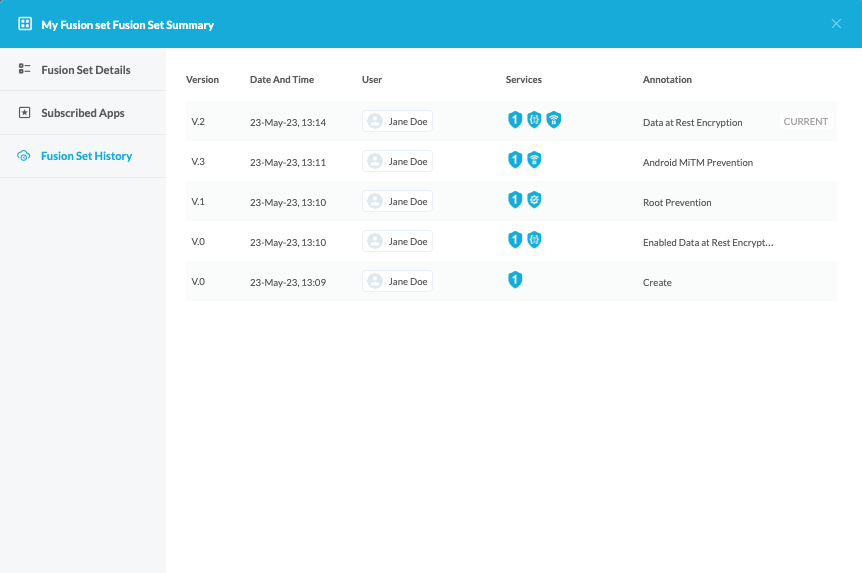Click the number-one shield icon in V.3 row
The image size is (862, 573).
point(515,160)
